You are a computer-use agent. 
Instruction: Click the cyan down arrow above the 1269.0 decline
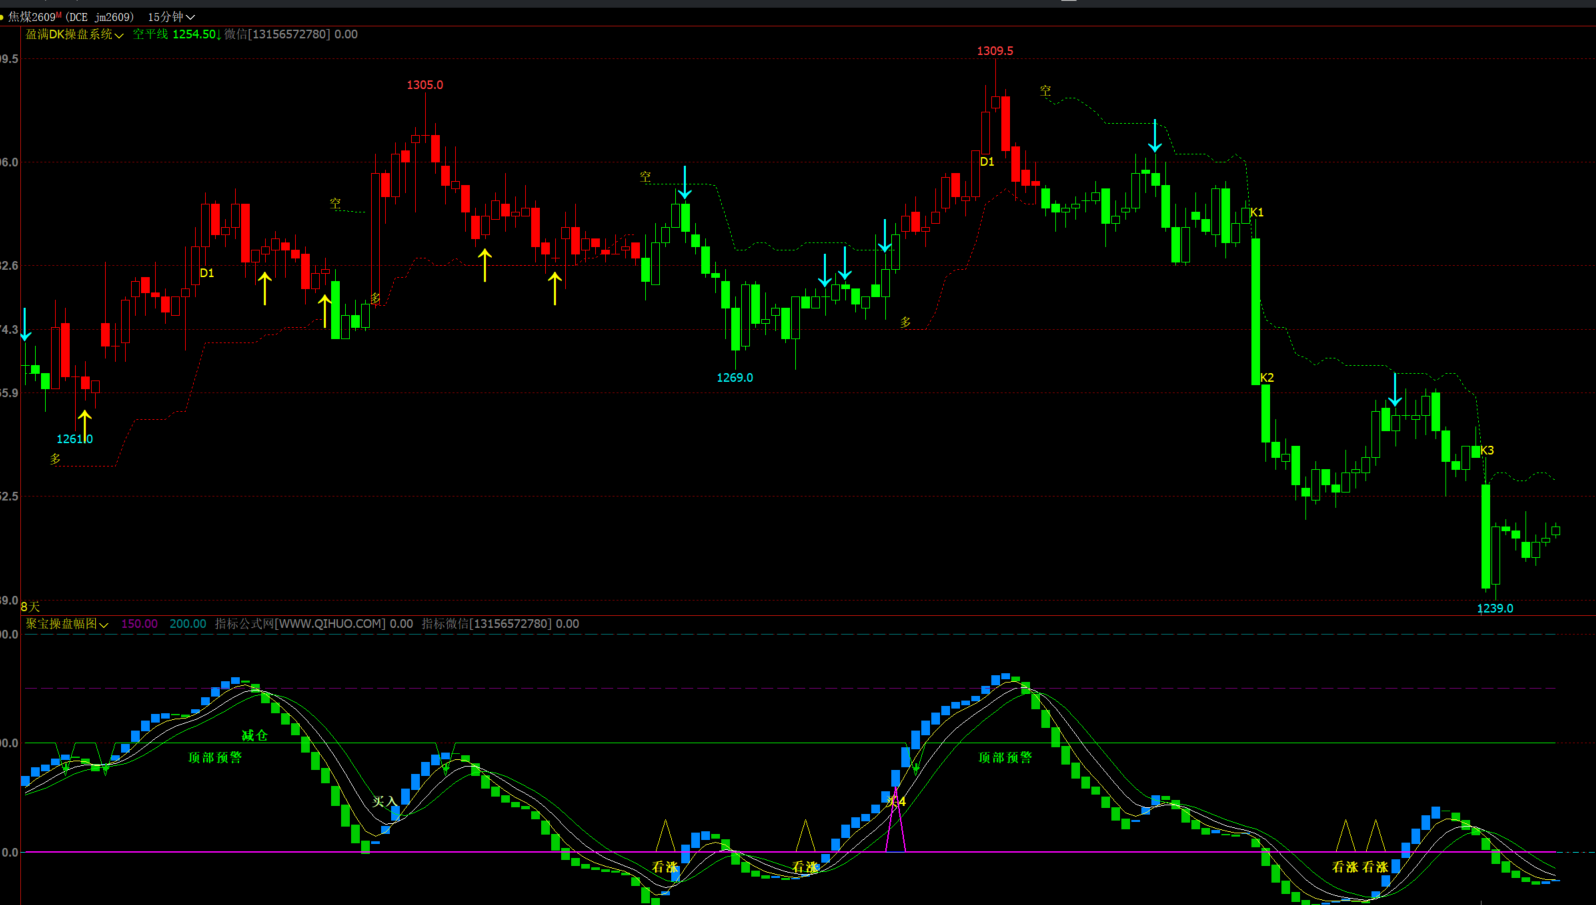tap(685, 183)
